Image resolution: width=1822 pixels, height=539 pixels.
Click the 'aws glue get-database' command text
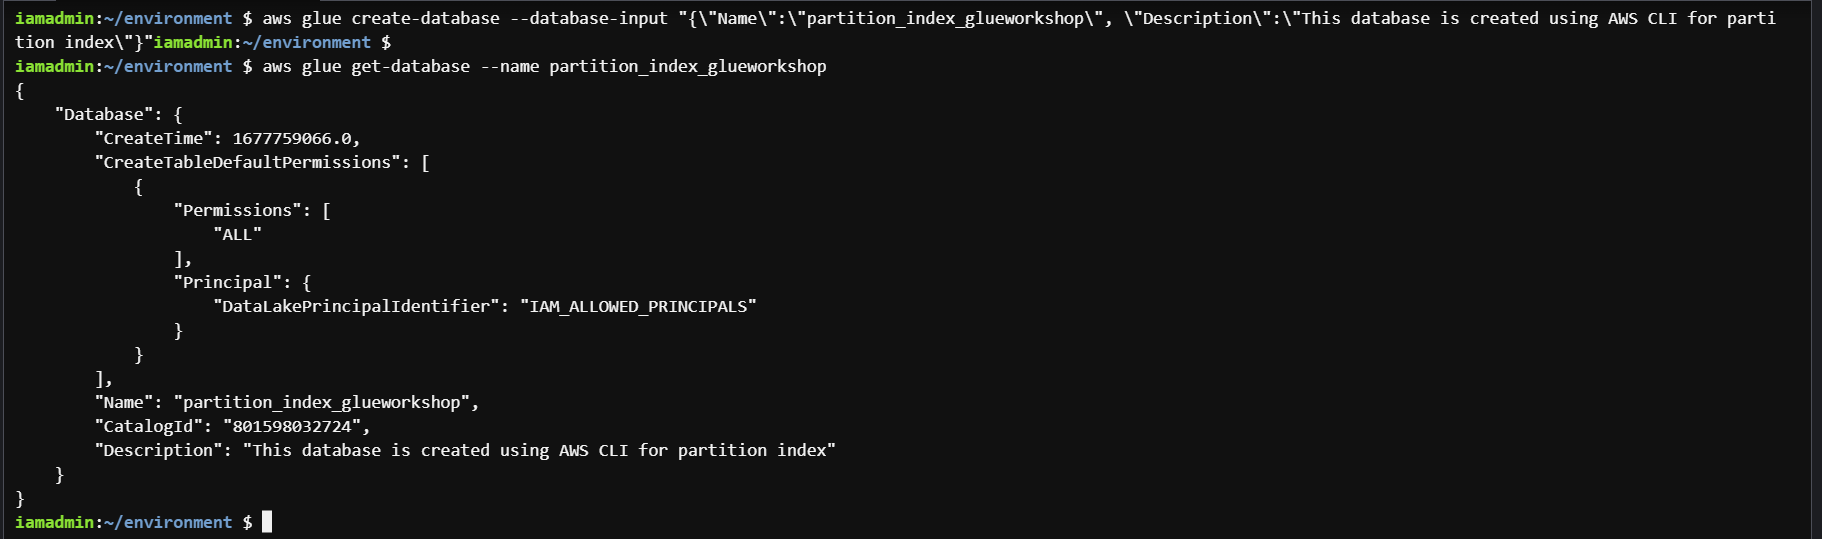click(x=366, y=66)
